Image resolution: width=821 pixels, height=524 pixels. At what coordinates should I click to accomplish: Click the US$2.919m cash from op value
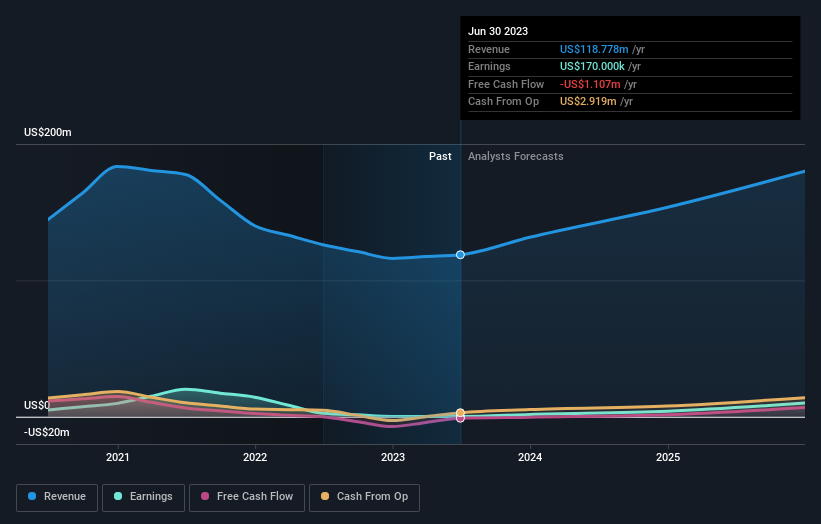pyautogui.click(x=588, y=102)
